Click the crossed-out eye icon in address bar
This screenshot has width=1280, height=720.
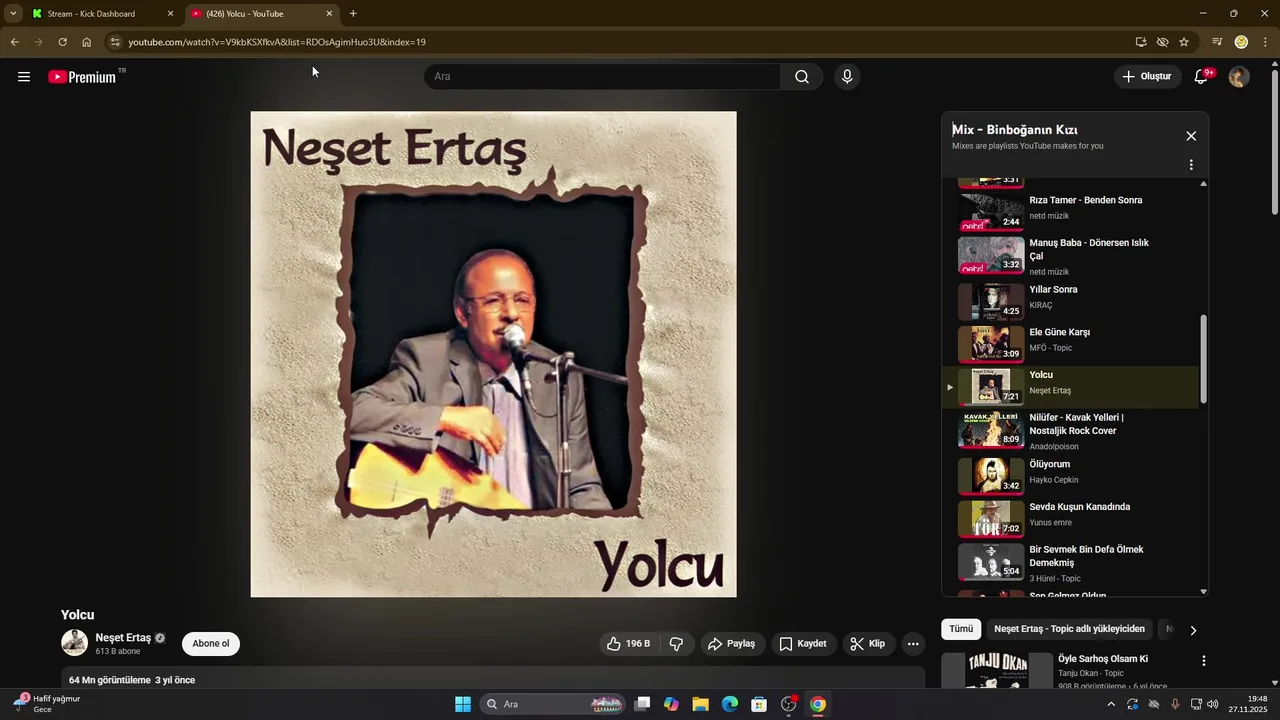coord(1162,42)
